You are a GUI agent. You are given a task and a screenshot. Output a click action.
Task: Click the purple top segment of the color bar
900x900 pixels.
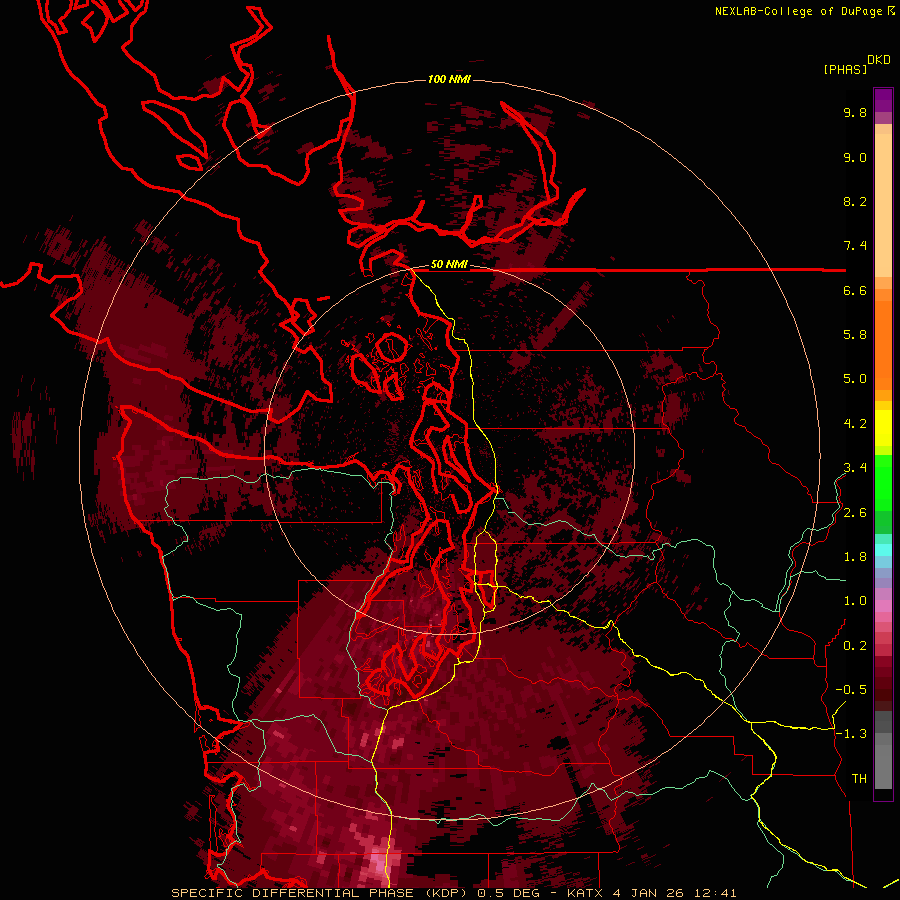coord(883,100)
